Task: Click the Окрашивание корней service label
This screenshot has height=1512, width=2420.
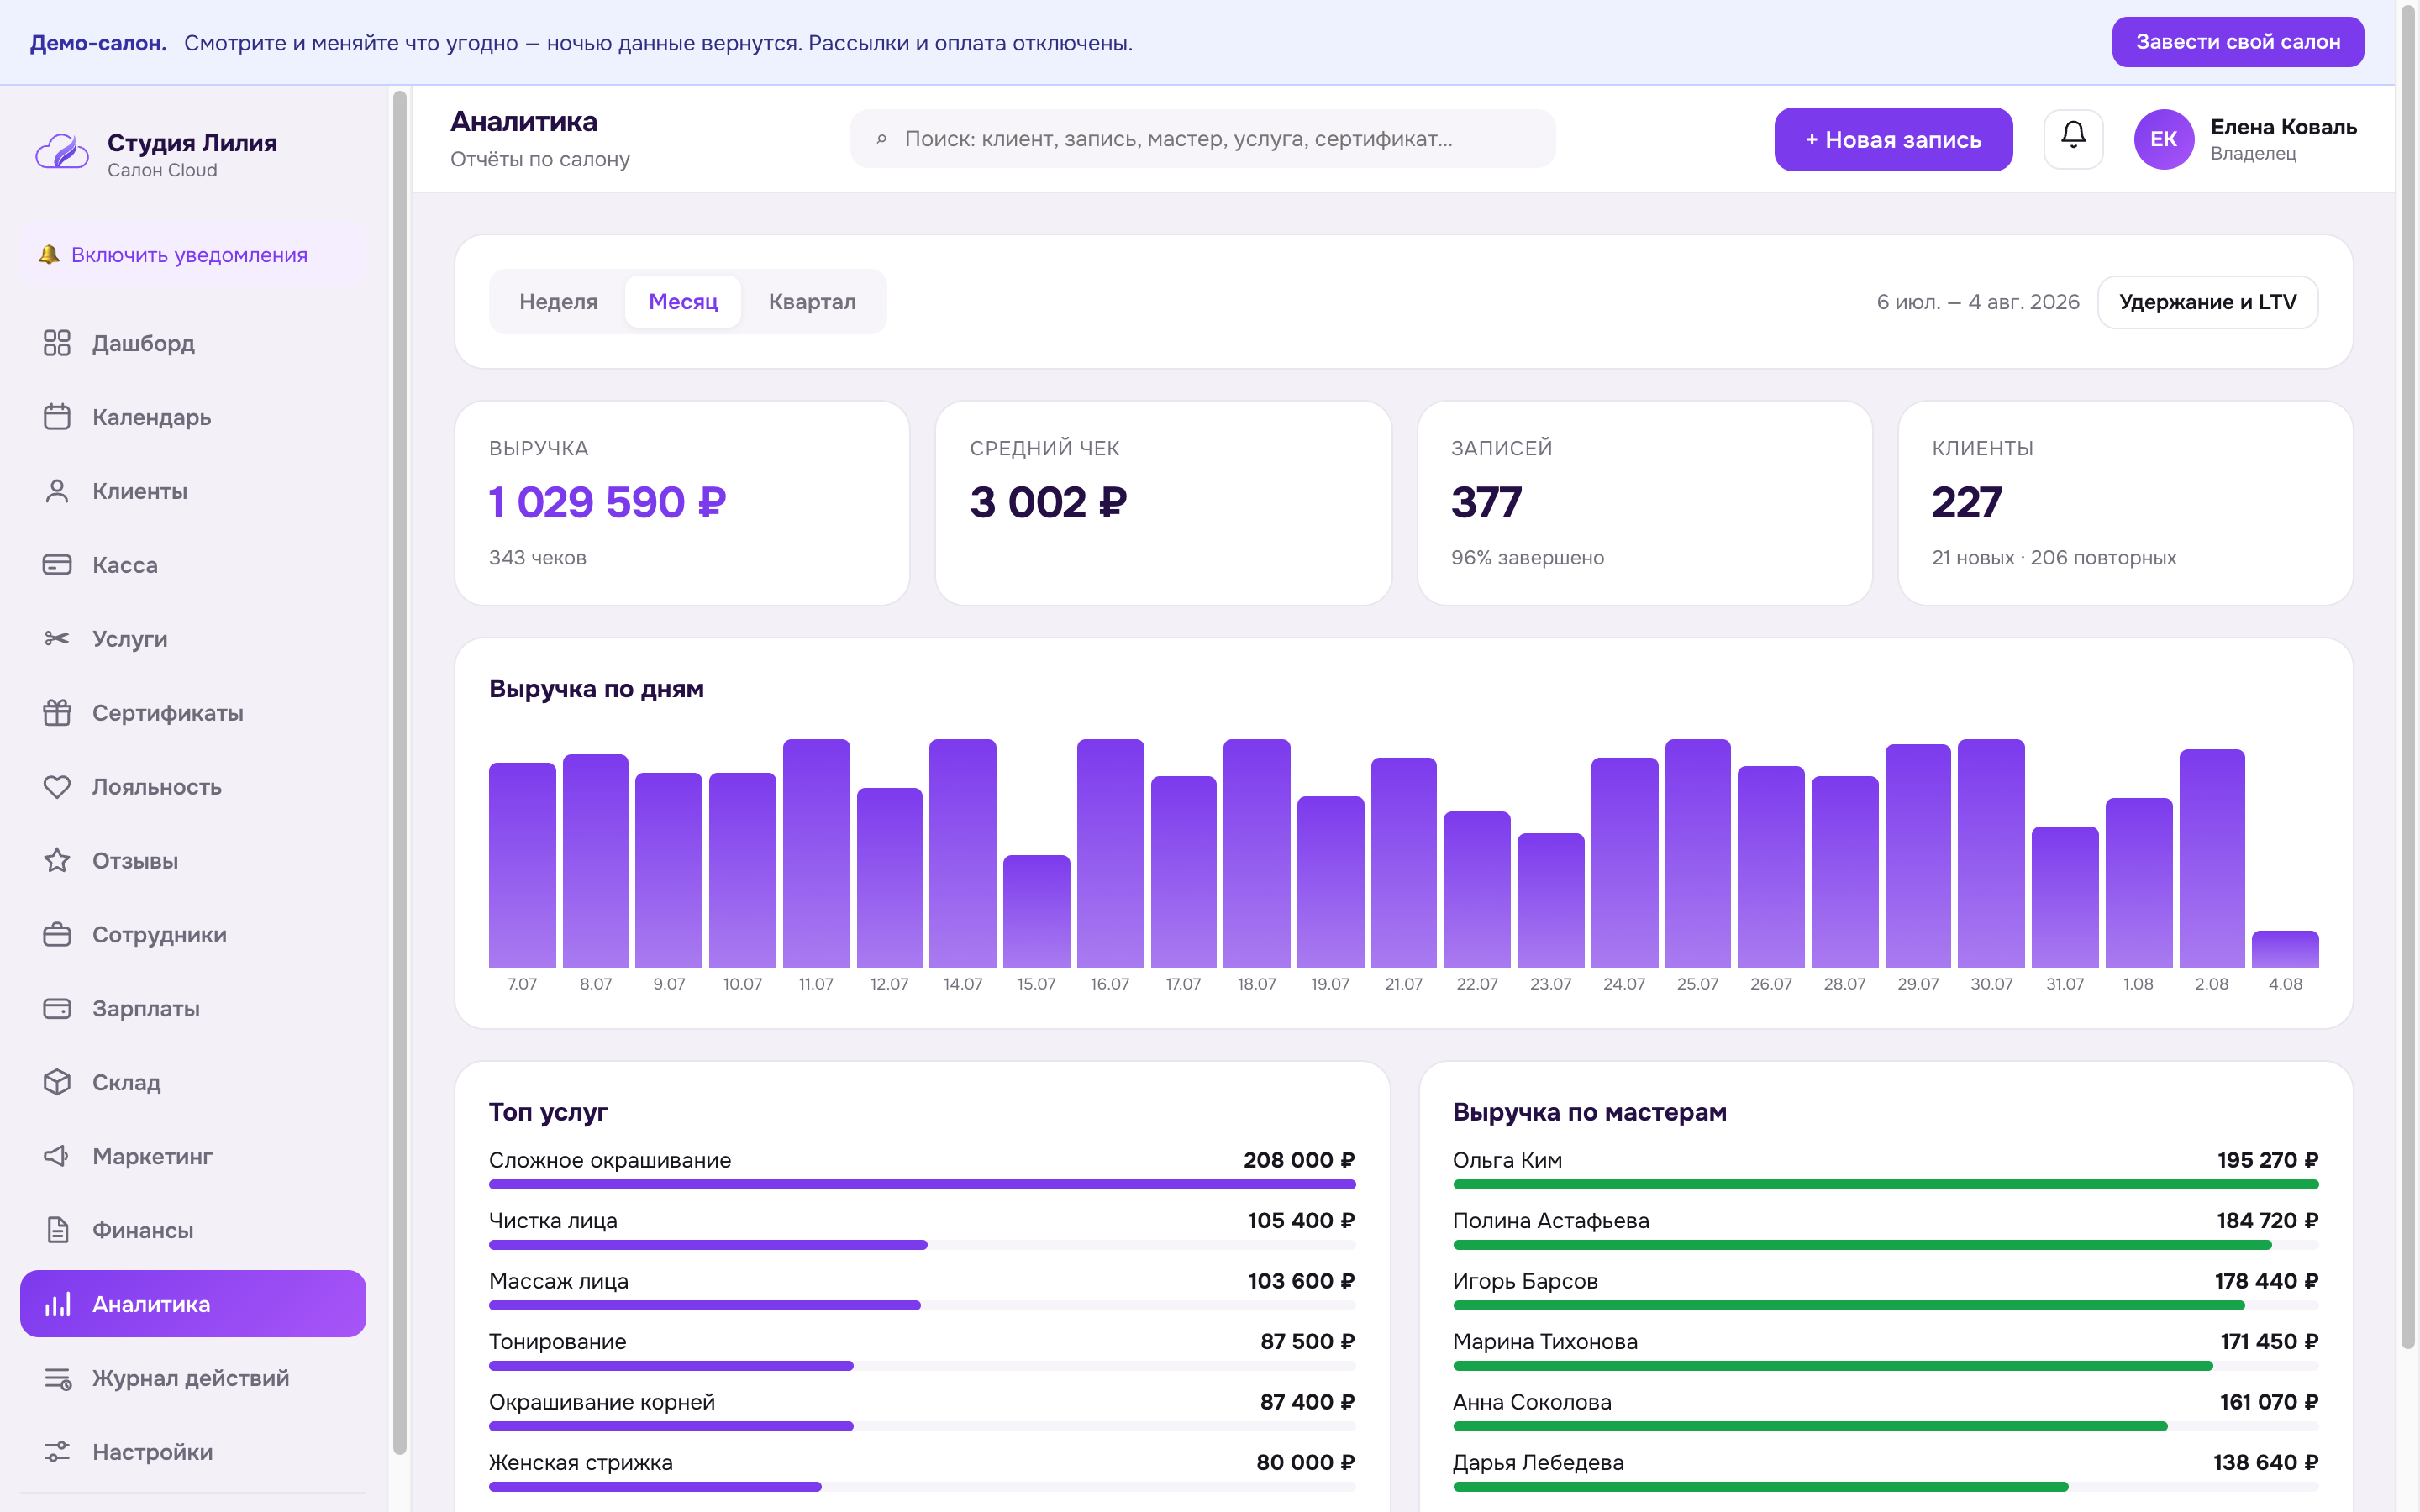Action: [x=602, y=1402]
